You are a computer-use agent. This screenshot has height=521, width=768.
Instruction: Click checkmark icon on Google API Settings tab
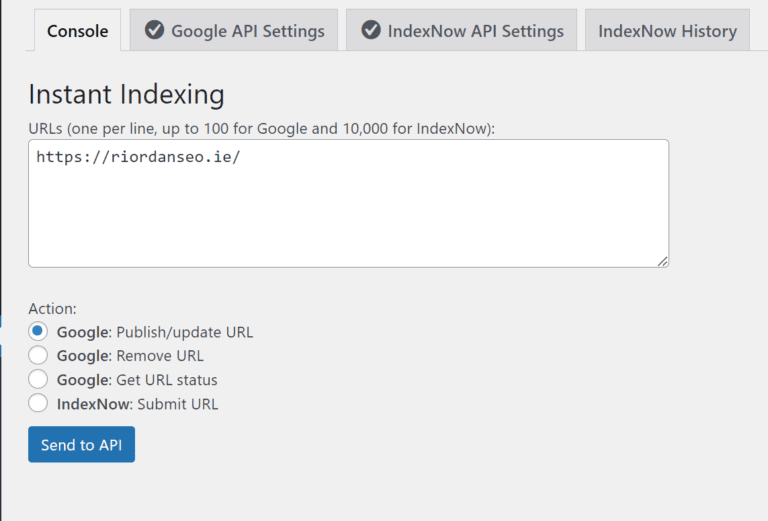[154, 30]
